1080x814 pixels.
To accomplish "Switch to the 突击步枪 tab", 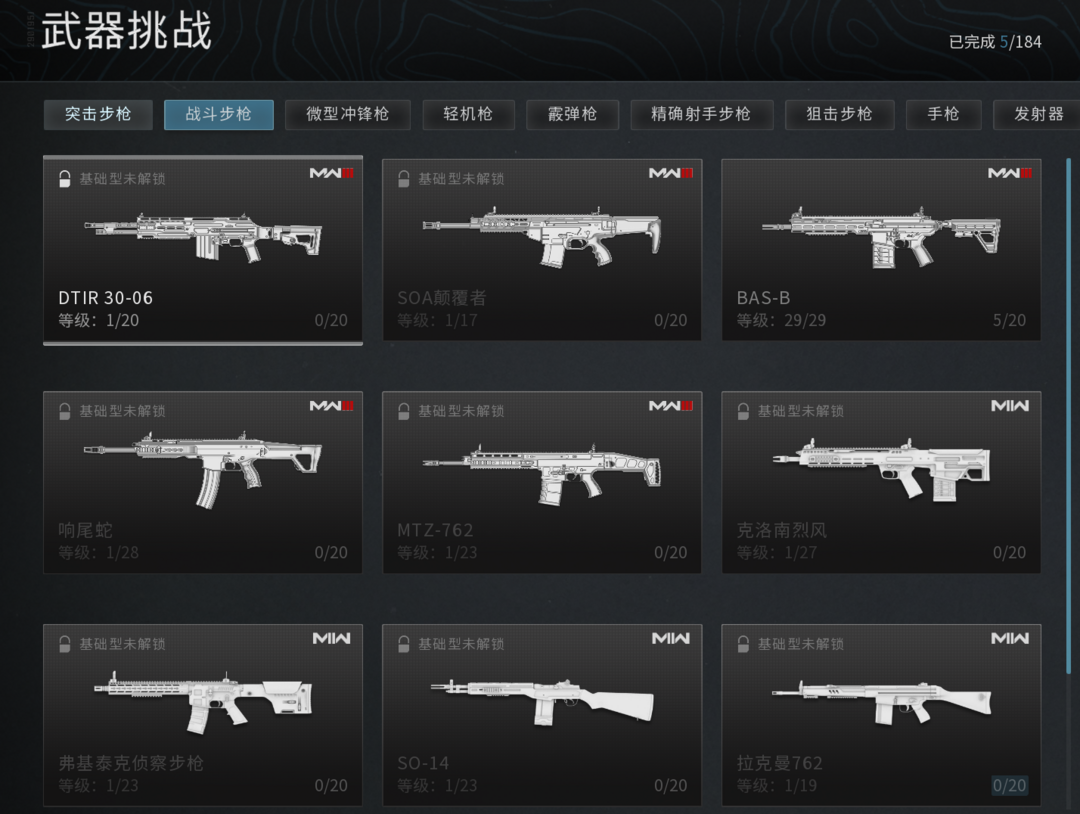I will [x=98, y=114].
